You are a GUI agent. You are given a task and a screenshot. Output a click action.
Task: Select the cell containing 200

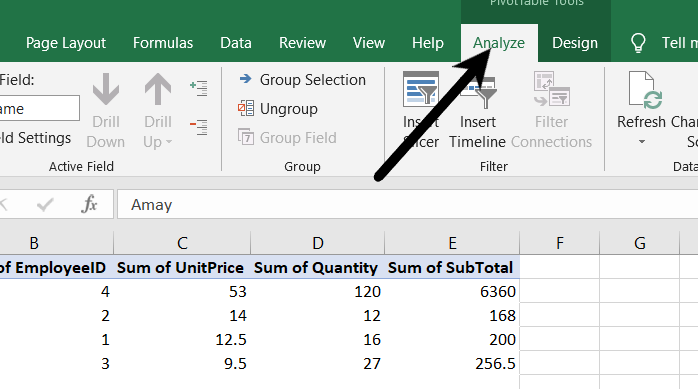[x=452, y=340]
